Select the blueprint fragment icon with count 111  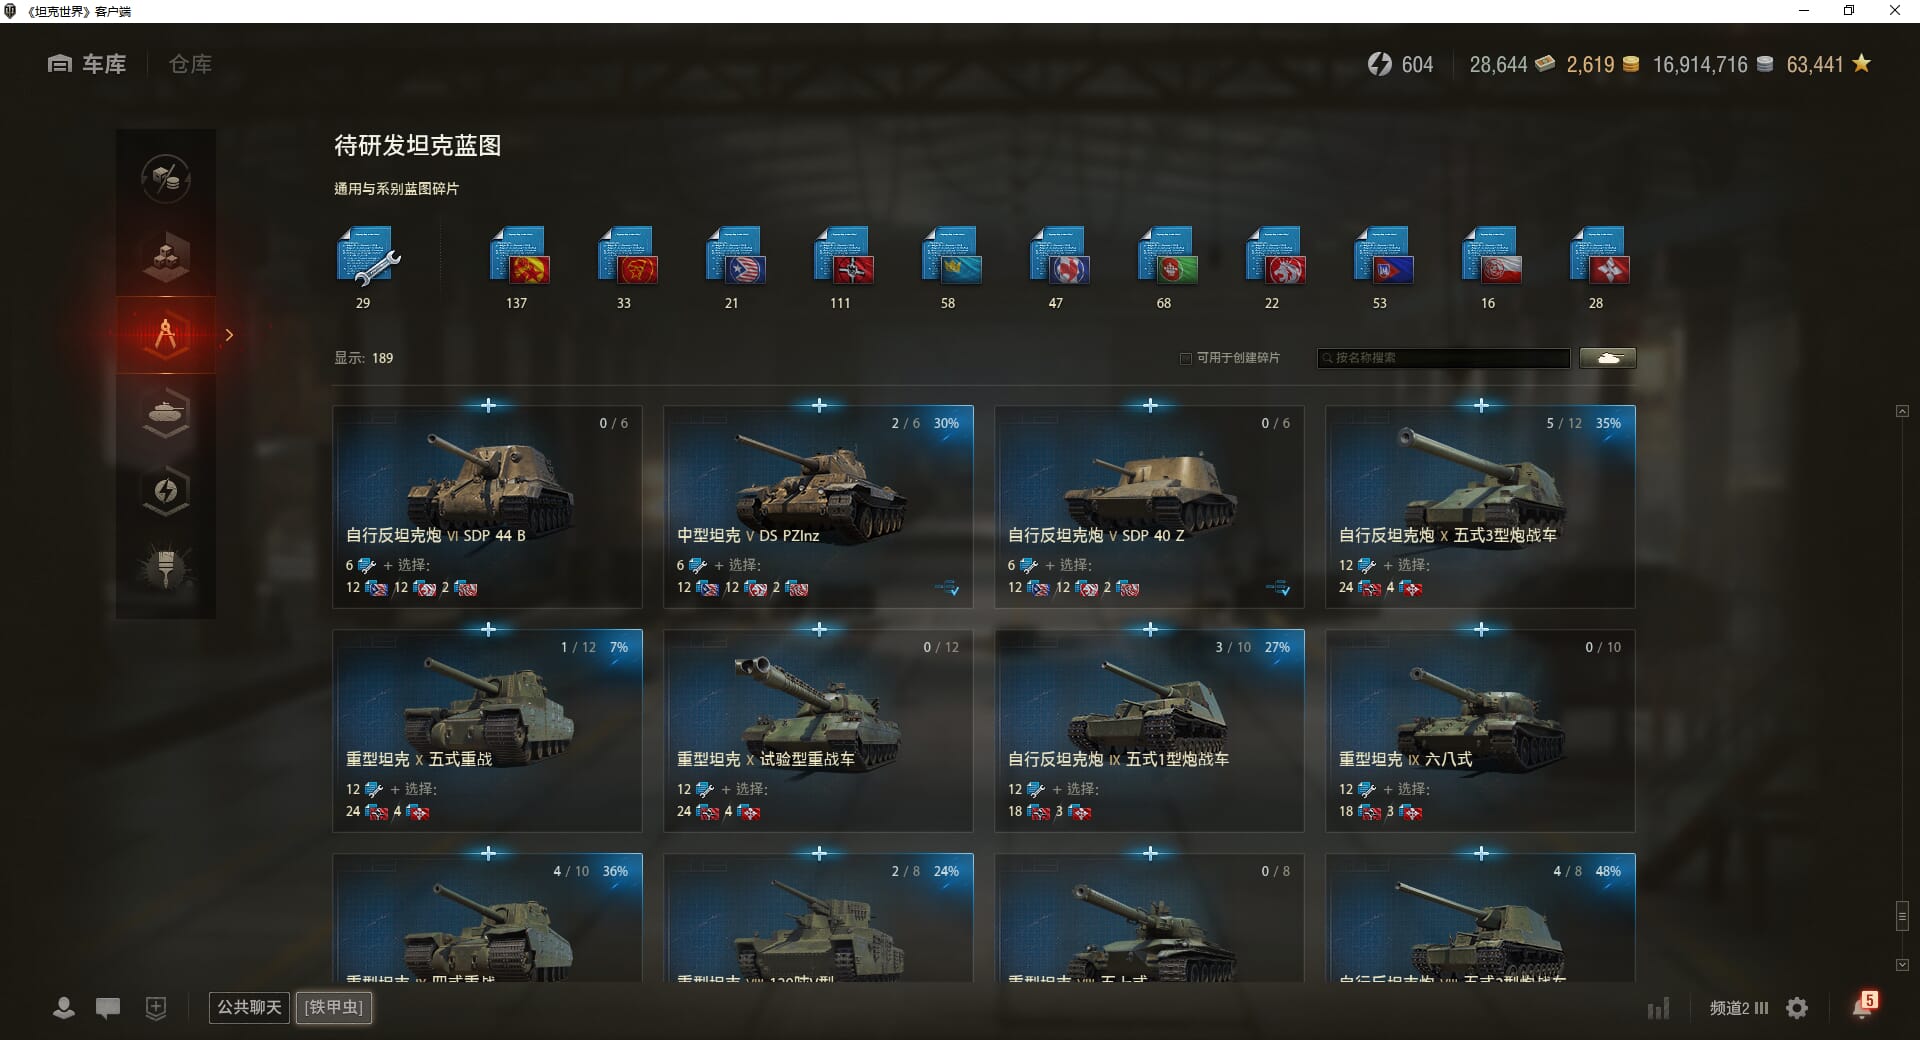[842, 256]
